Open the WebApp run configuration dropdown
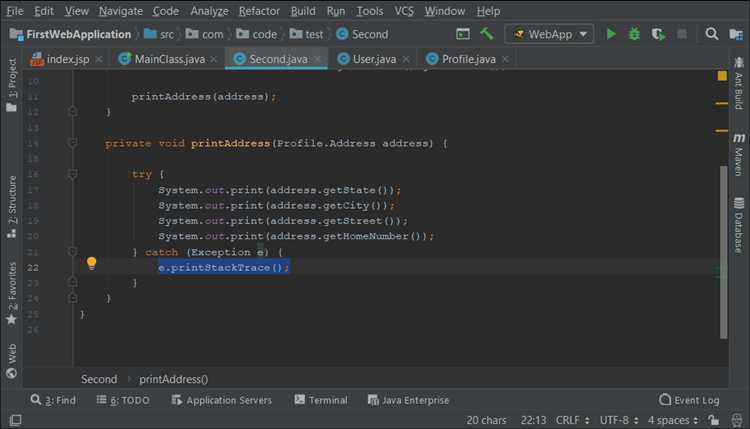This screenshot has width=750, height=429. (550, 34)
